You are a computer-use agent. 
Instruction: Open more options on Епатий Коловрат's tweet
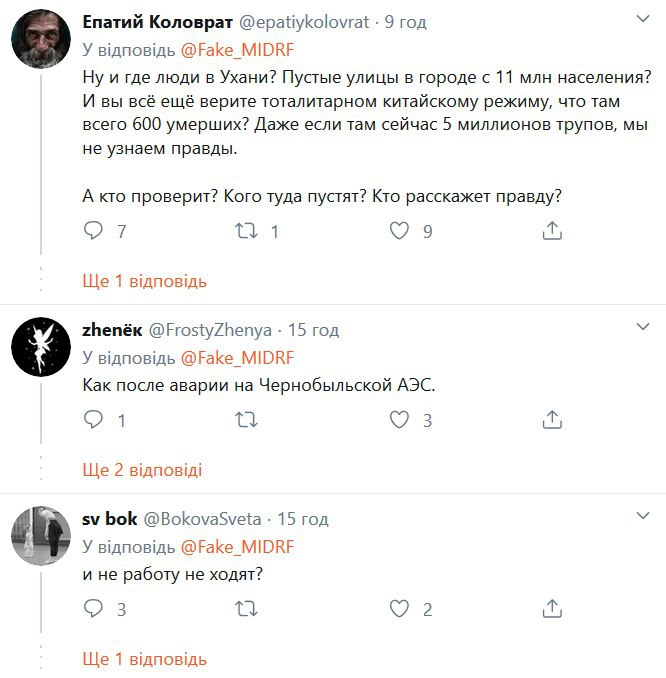(x=644, y=18)
